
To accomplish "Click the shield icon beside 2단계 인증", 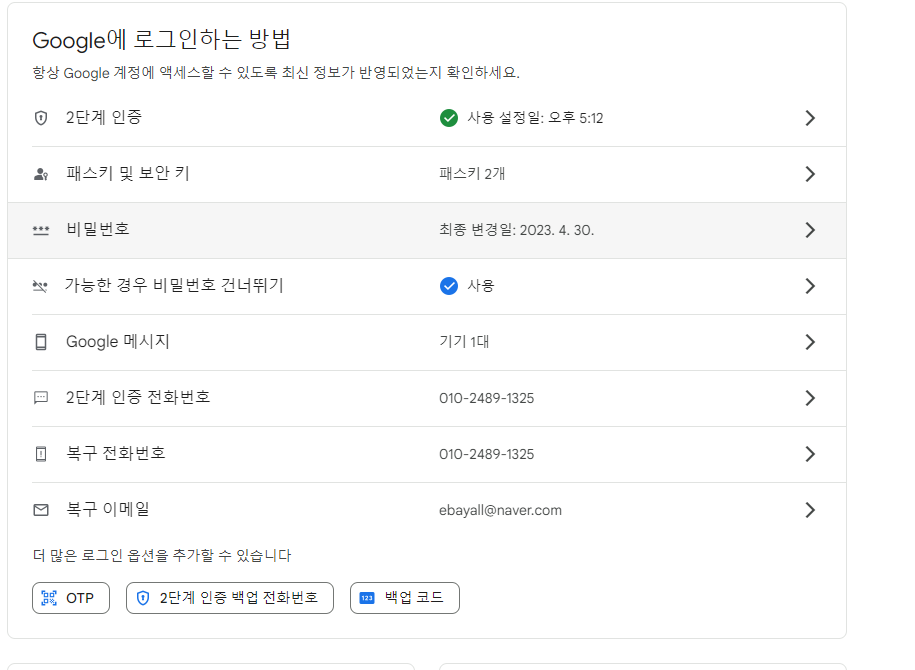I will 41,118.
